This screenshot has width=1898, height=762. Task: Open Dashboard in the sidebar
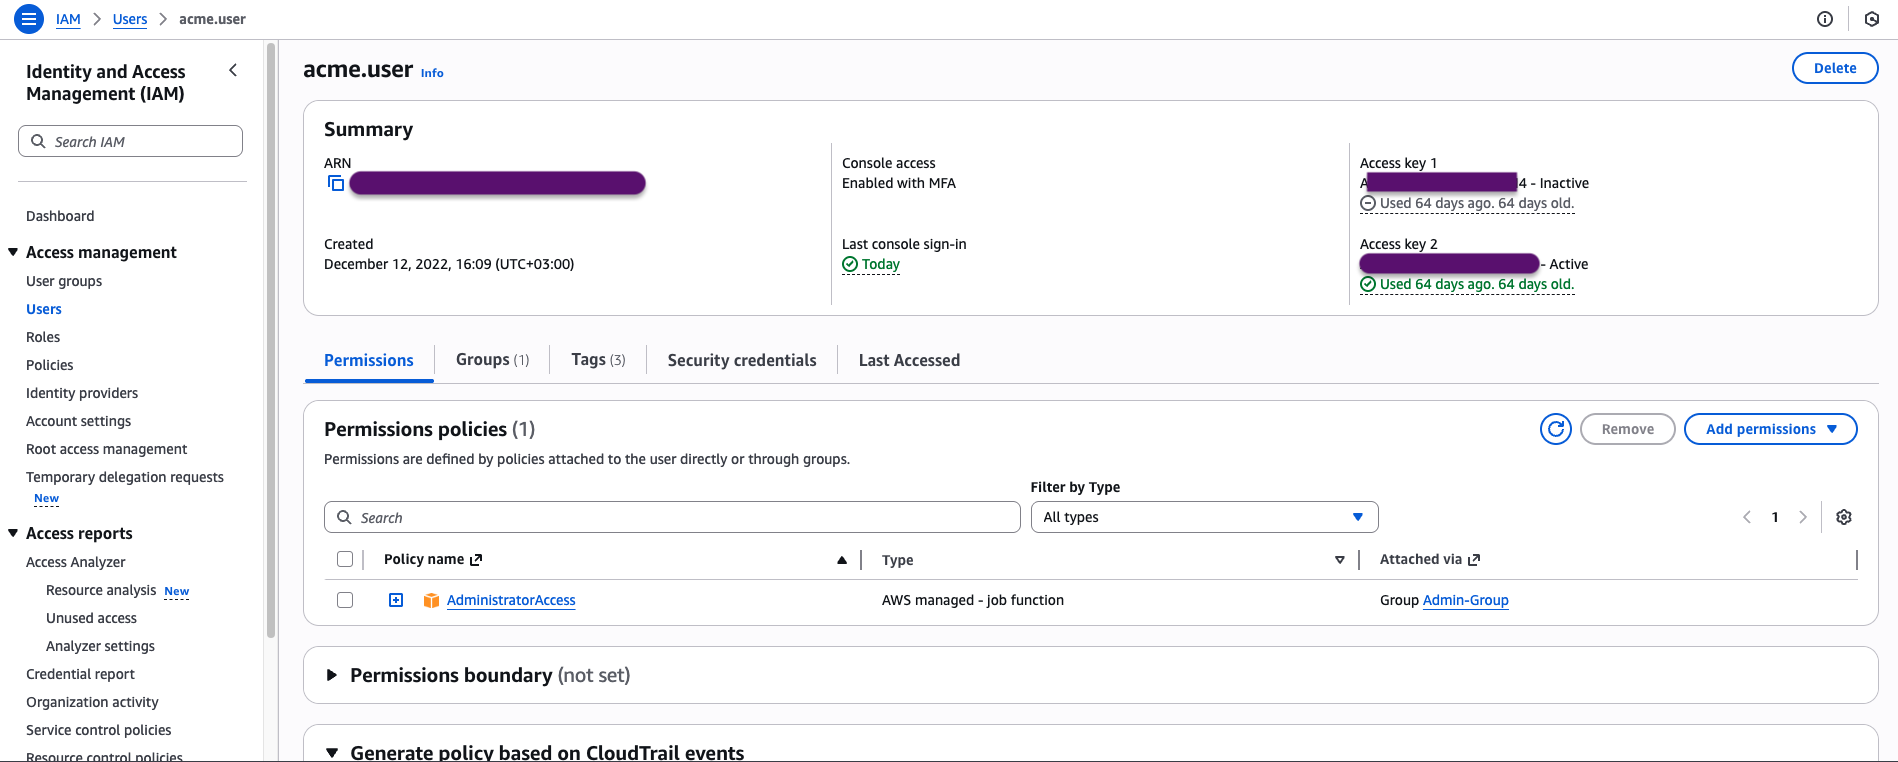click(x=60, y=216)
